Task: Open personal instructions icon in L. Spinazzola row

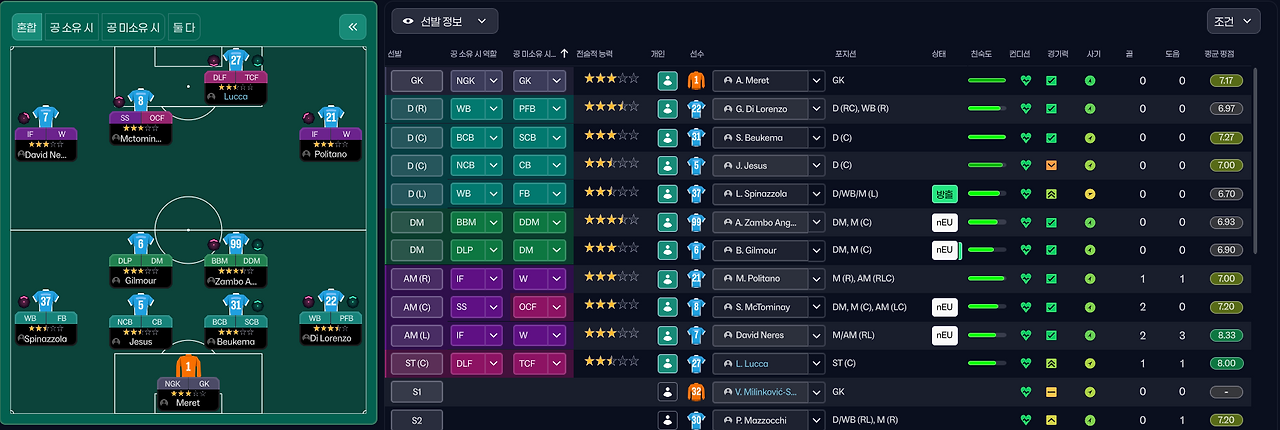Action: tap(667, 194)
